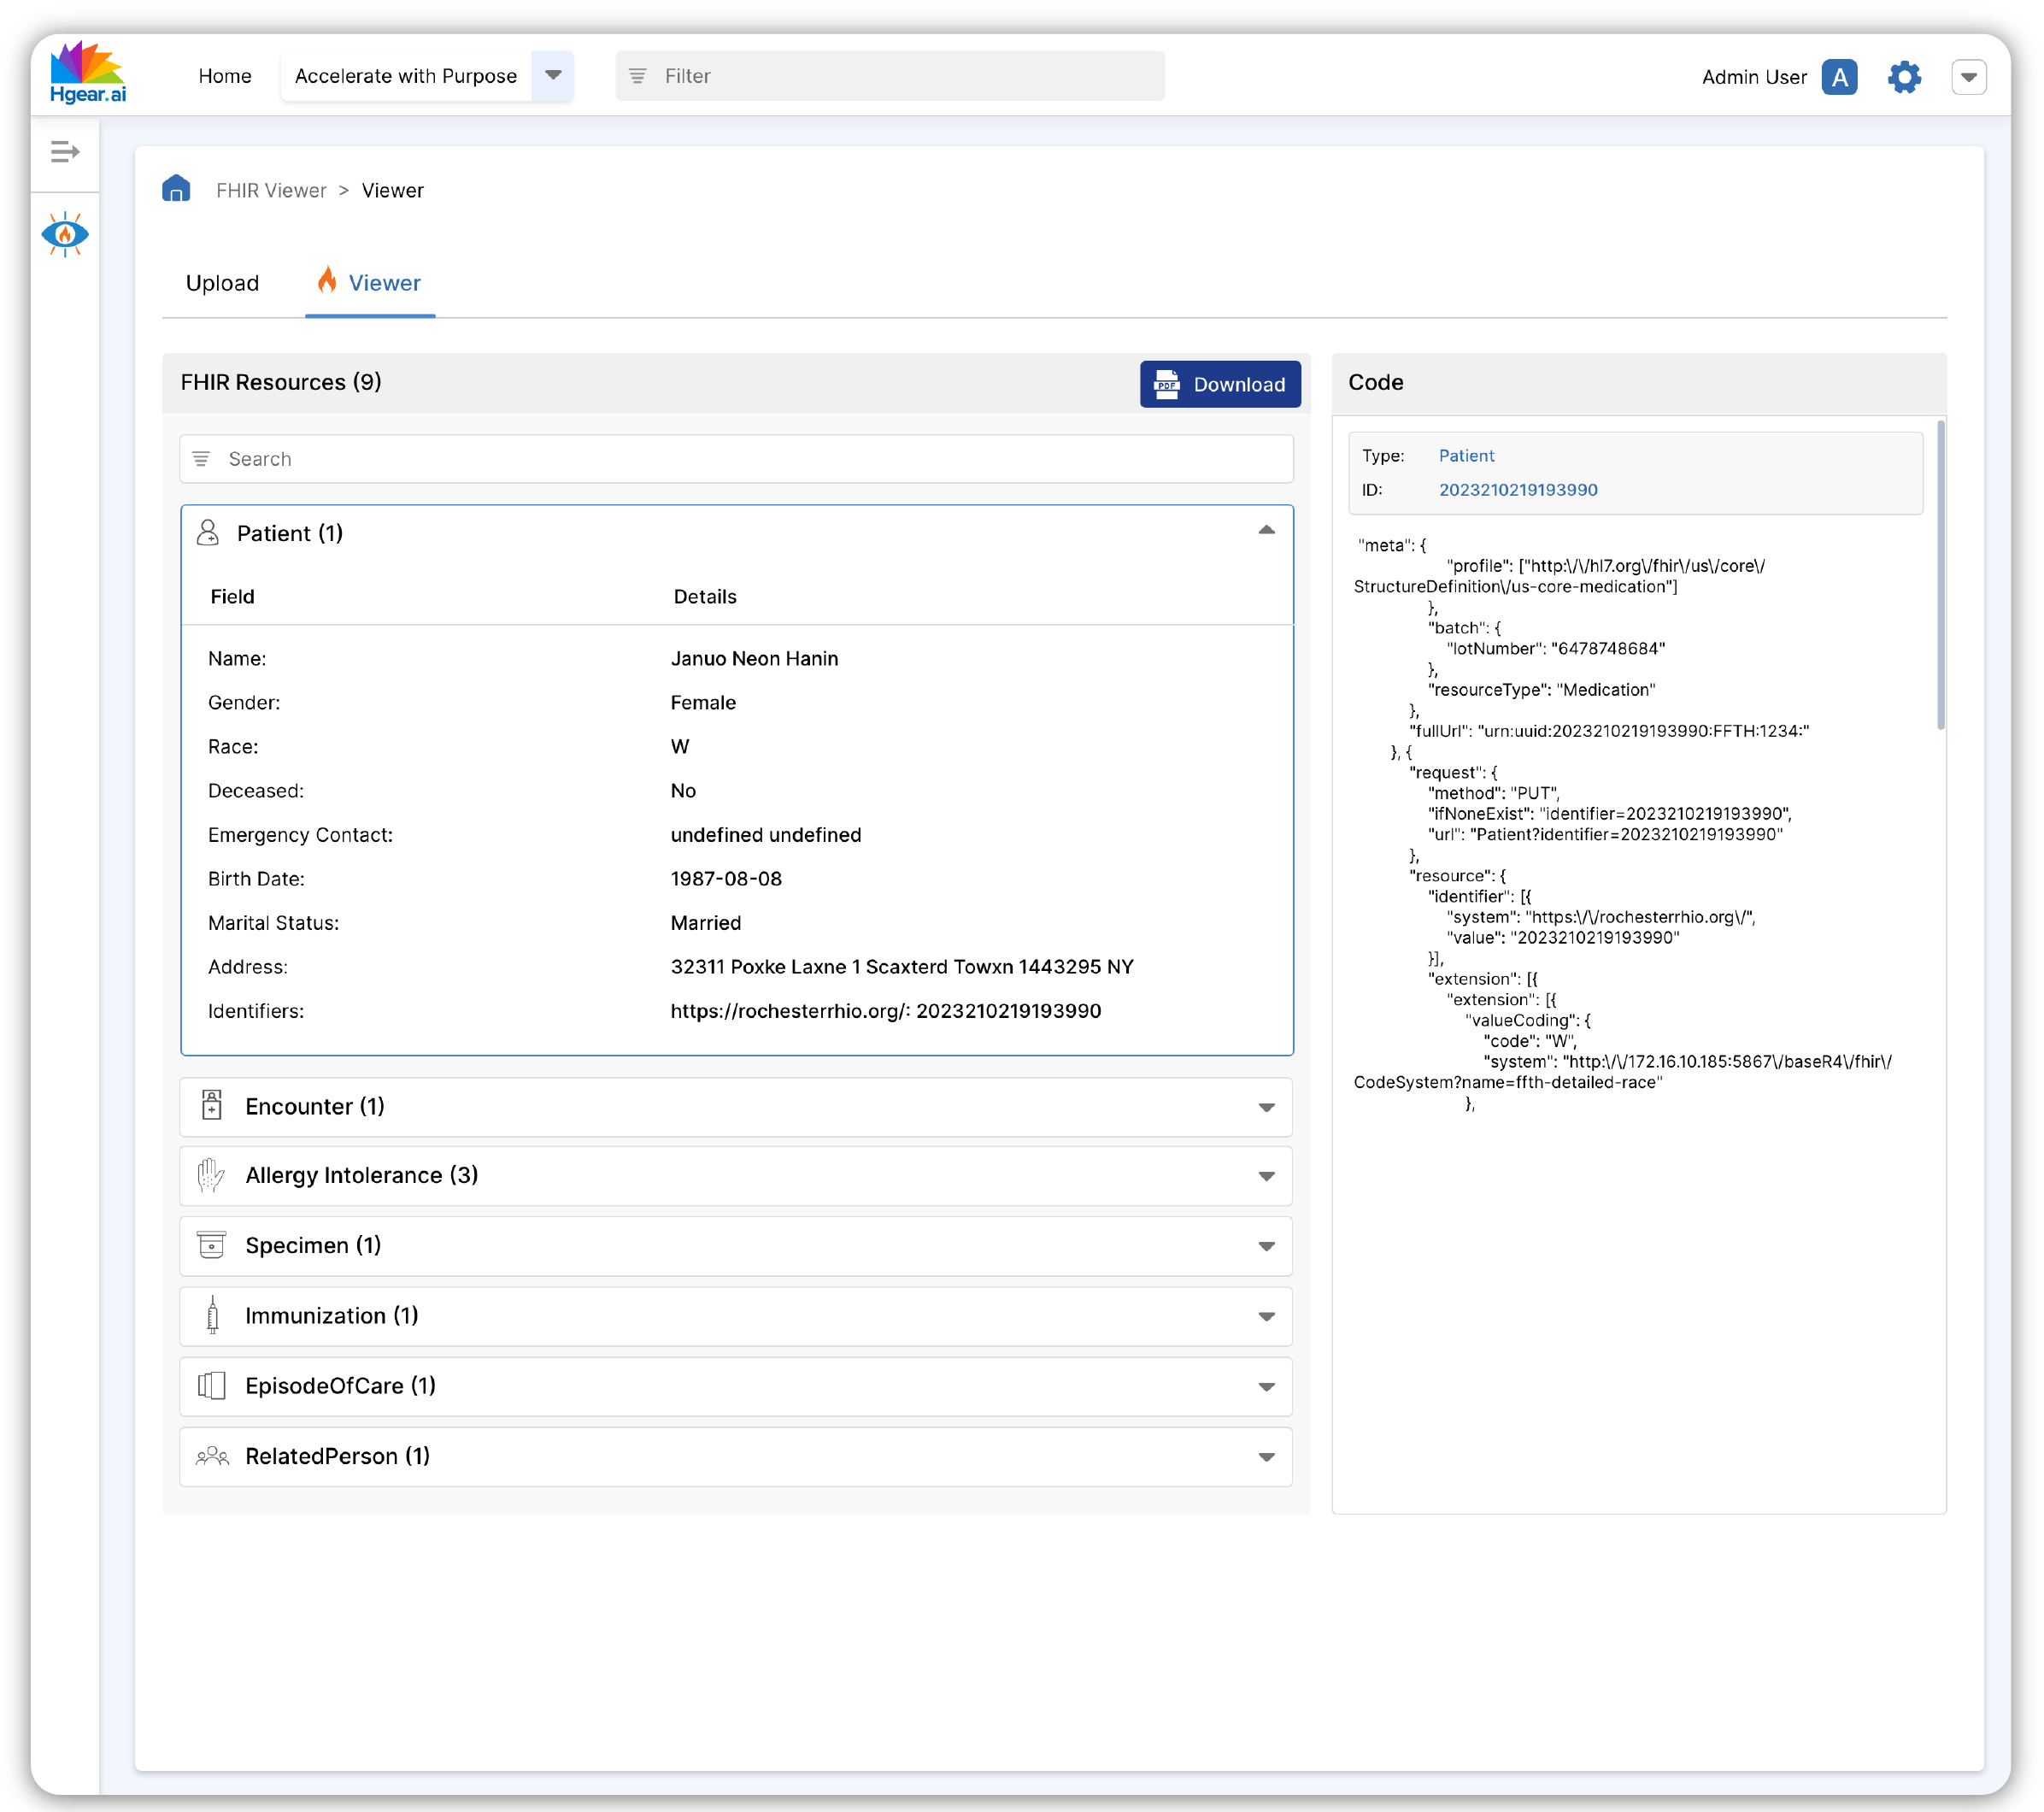
Task: Click the Download button
Action: click(1219, 384)
